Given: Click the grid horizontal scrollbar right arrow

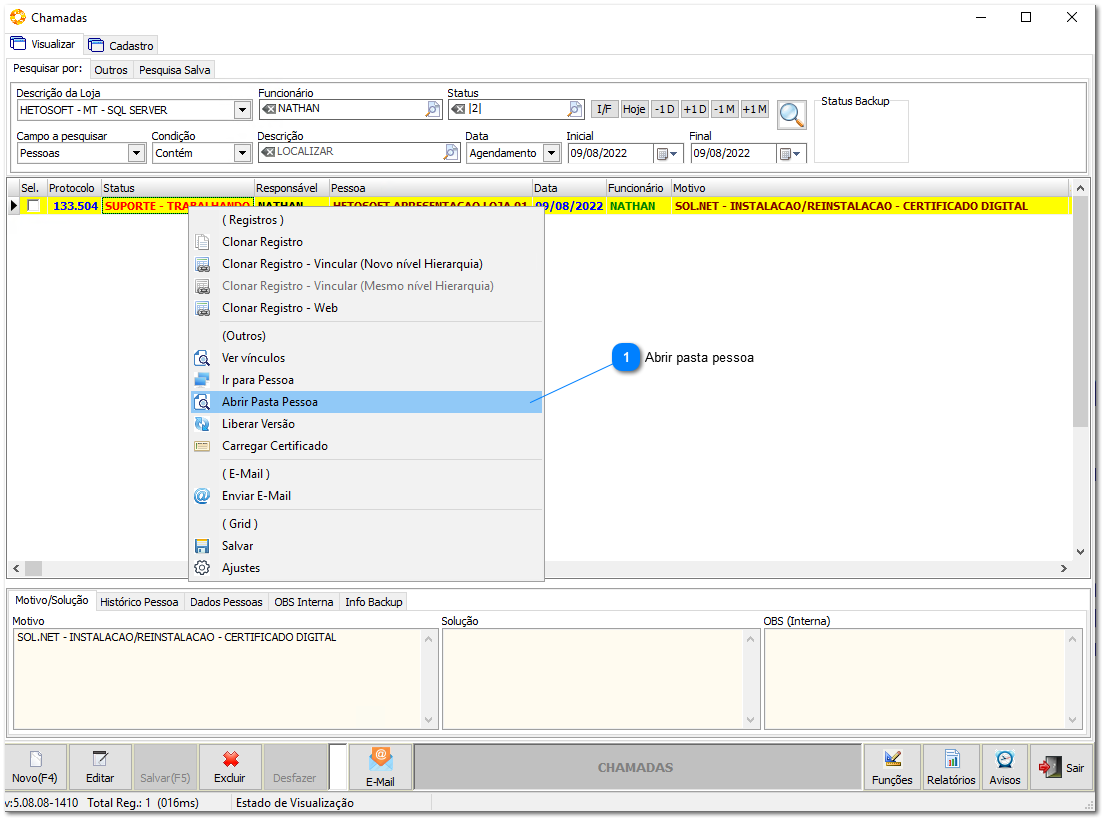Looking at the screenshot, I should coord(1063,568).
